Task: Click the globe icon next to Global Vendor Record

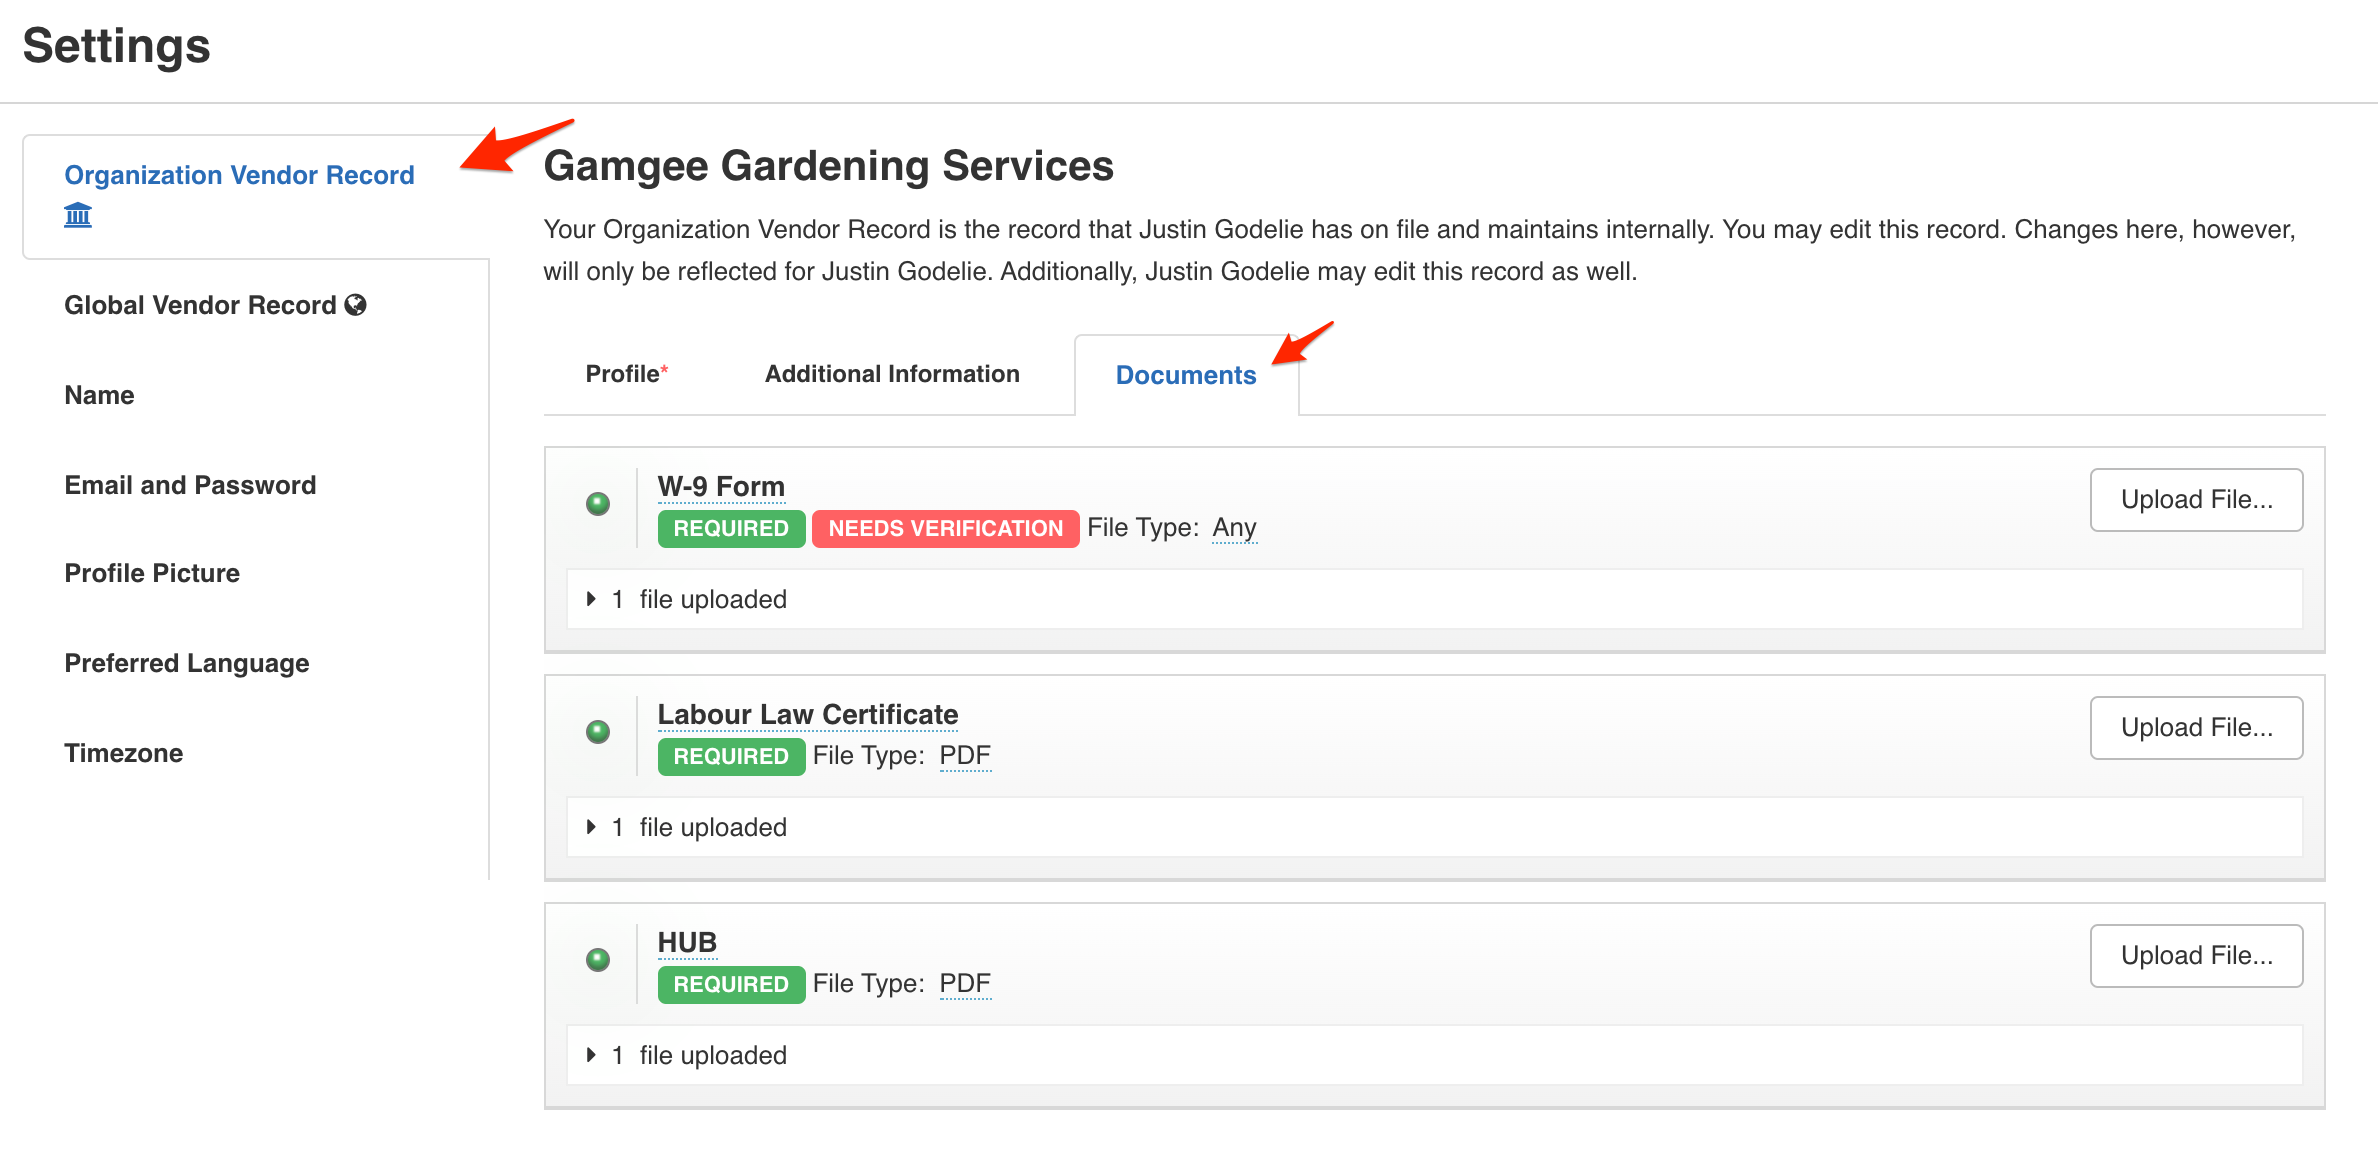Action: [356, 305]
